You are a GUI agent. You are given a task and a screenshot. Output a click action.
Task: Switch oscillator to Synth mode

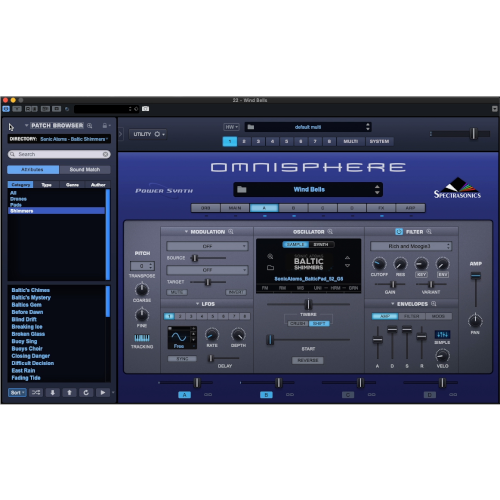(321, 245)
